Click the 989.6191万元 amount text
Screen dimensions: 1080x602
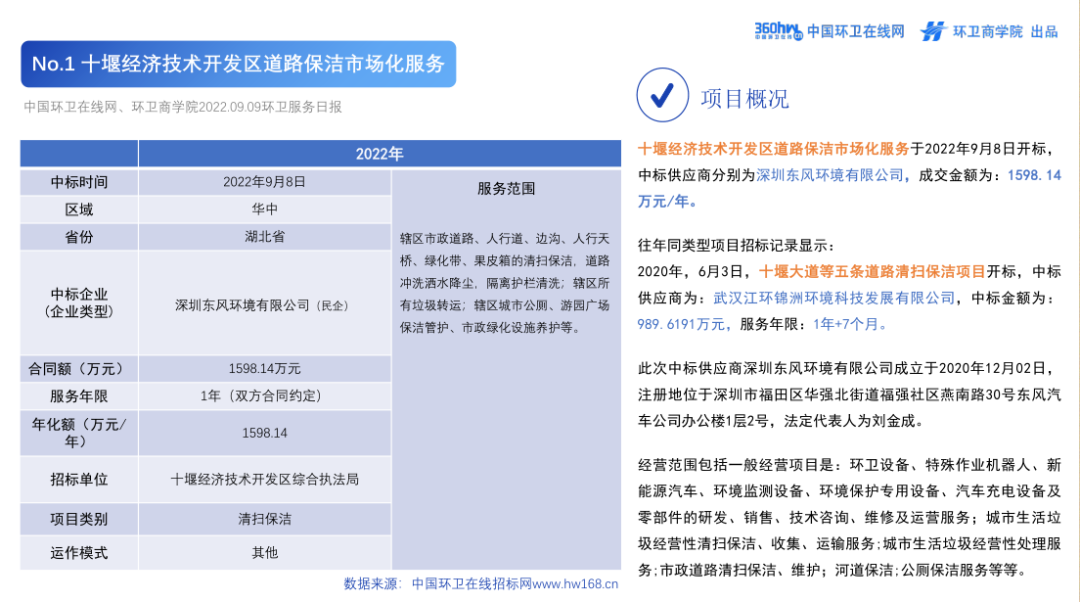[x=681, y=324]
